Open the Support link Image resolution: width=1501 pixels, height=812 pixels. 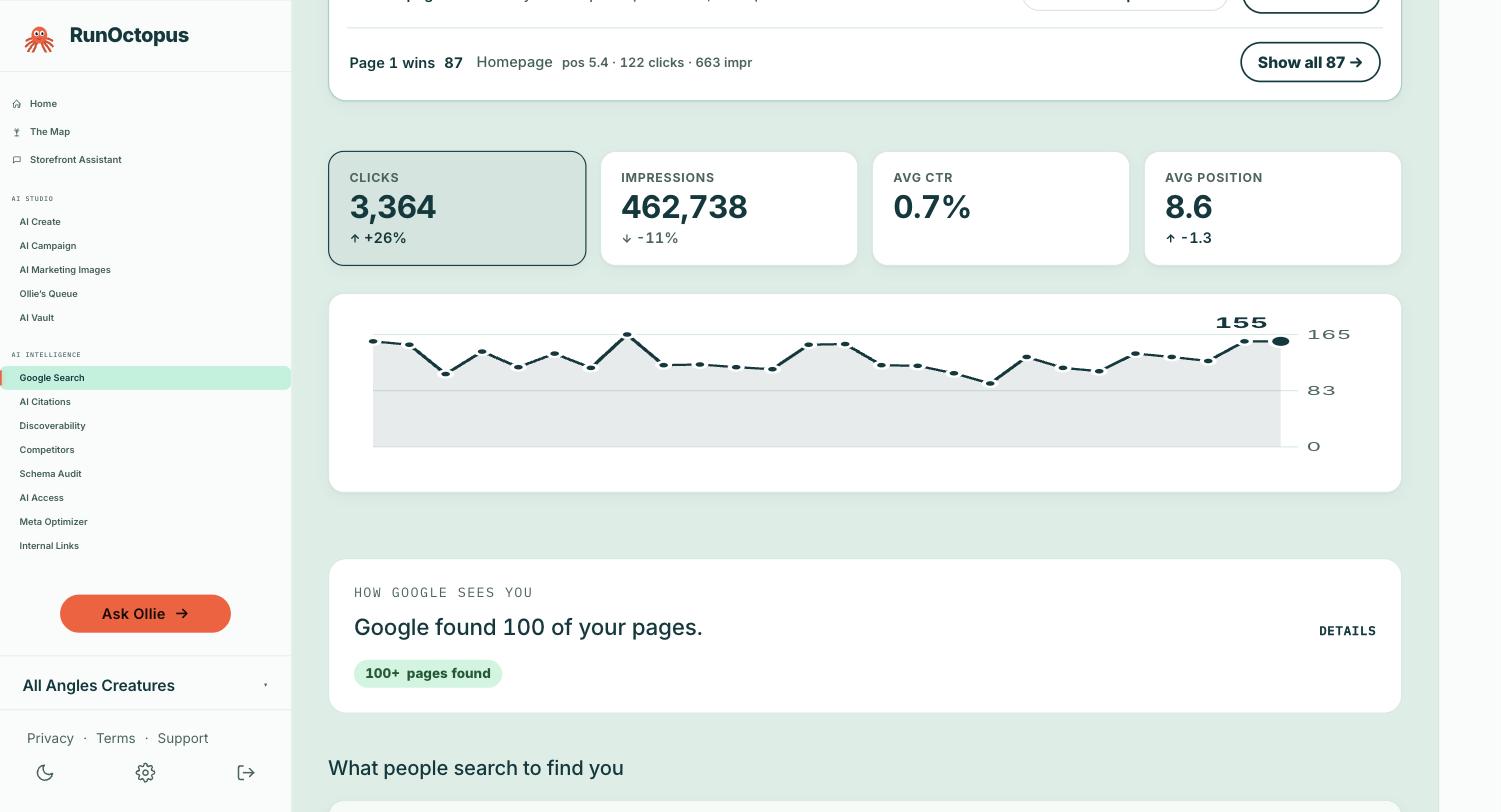tap(183, 738)
